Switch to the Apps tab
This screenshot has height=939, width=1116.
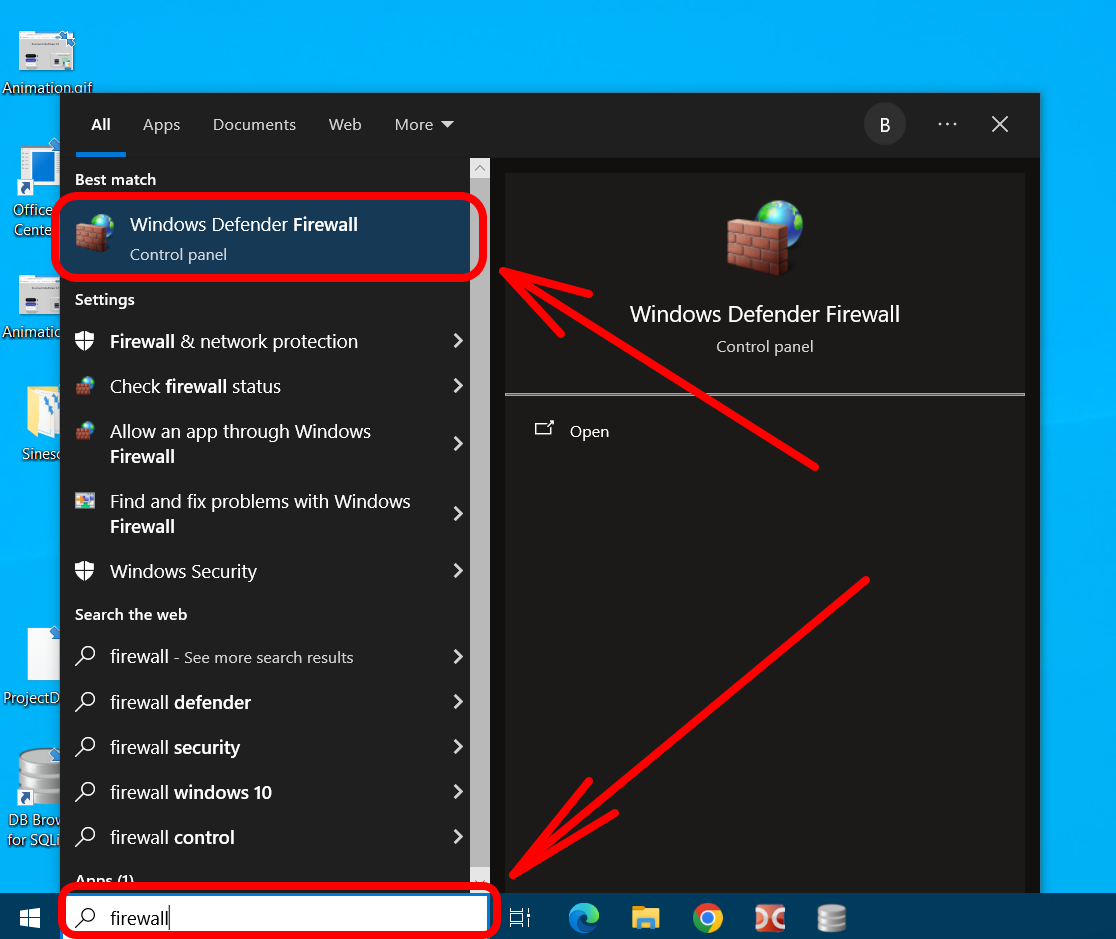[161, 125]
